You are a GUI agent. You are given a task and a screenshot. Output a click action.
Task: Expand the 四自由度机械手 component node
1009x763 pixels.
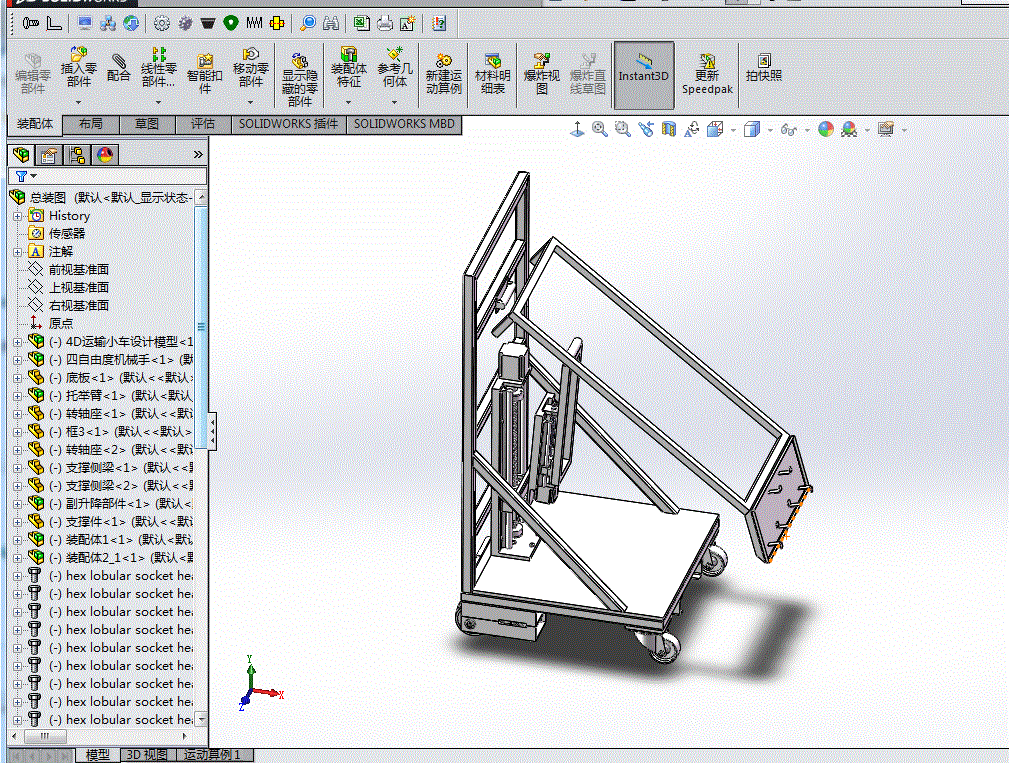(18, 360)
